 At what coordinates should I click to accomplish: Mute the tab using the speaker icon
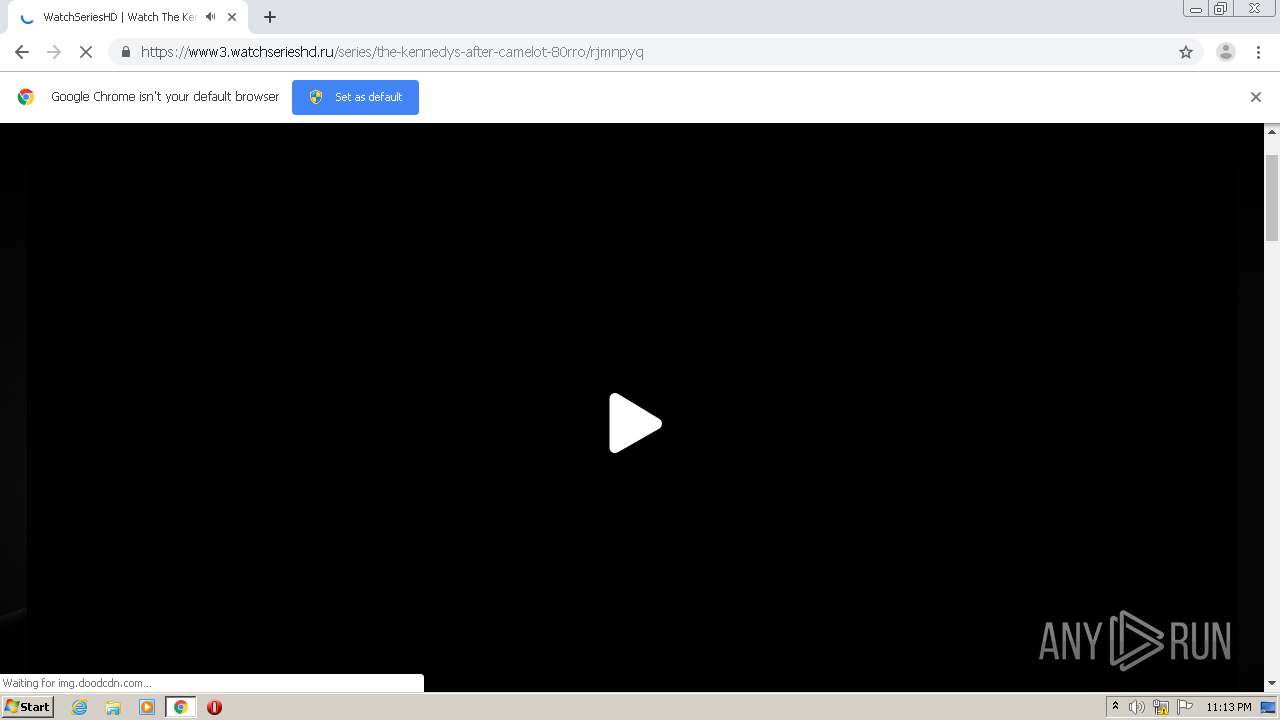point(210,17)
